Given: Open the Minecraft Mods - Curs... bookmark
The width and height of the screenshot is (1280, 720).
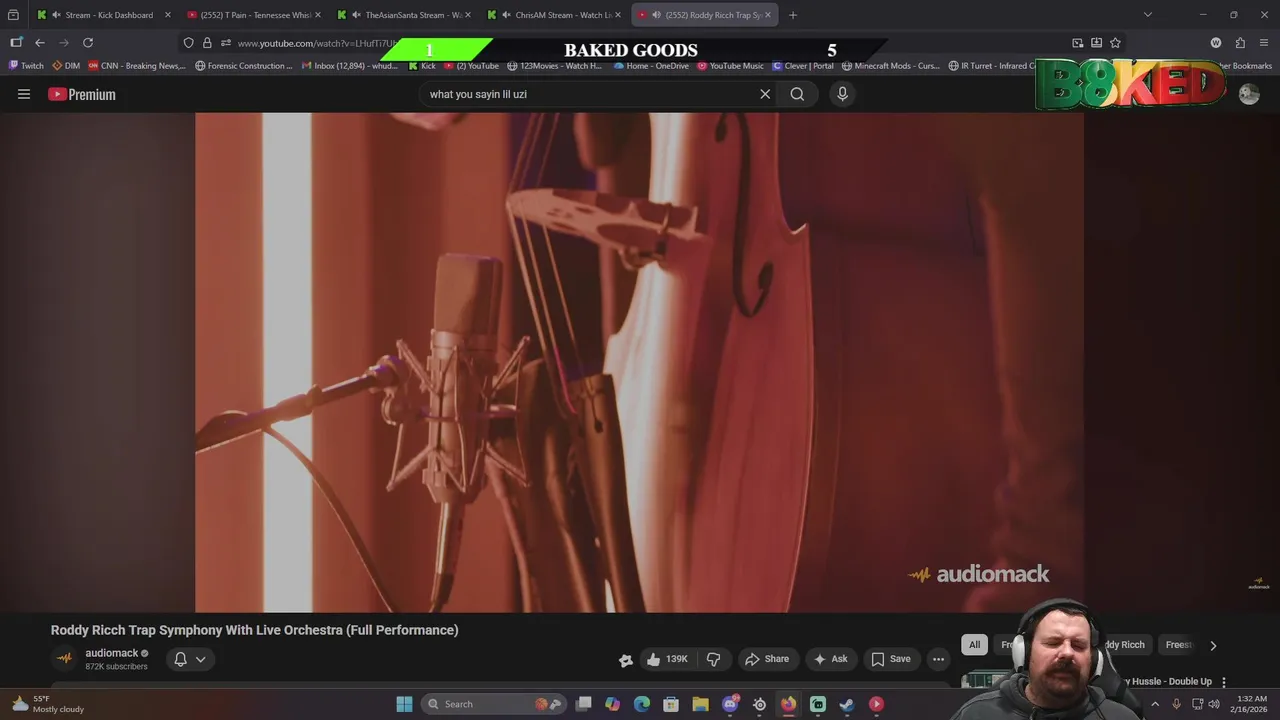Looking at the screenshot, I should pos(891,66).
